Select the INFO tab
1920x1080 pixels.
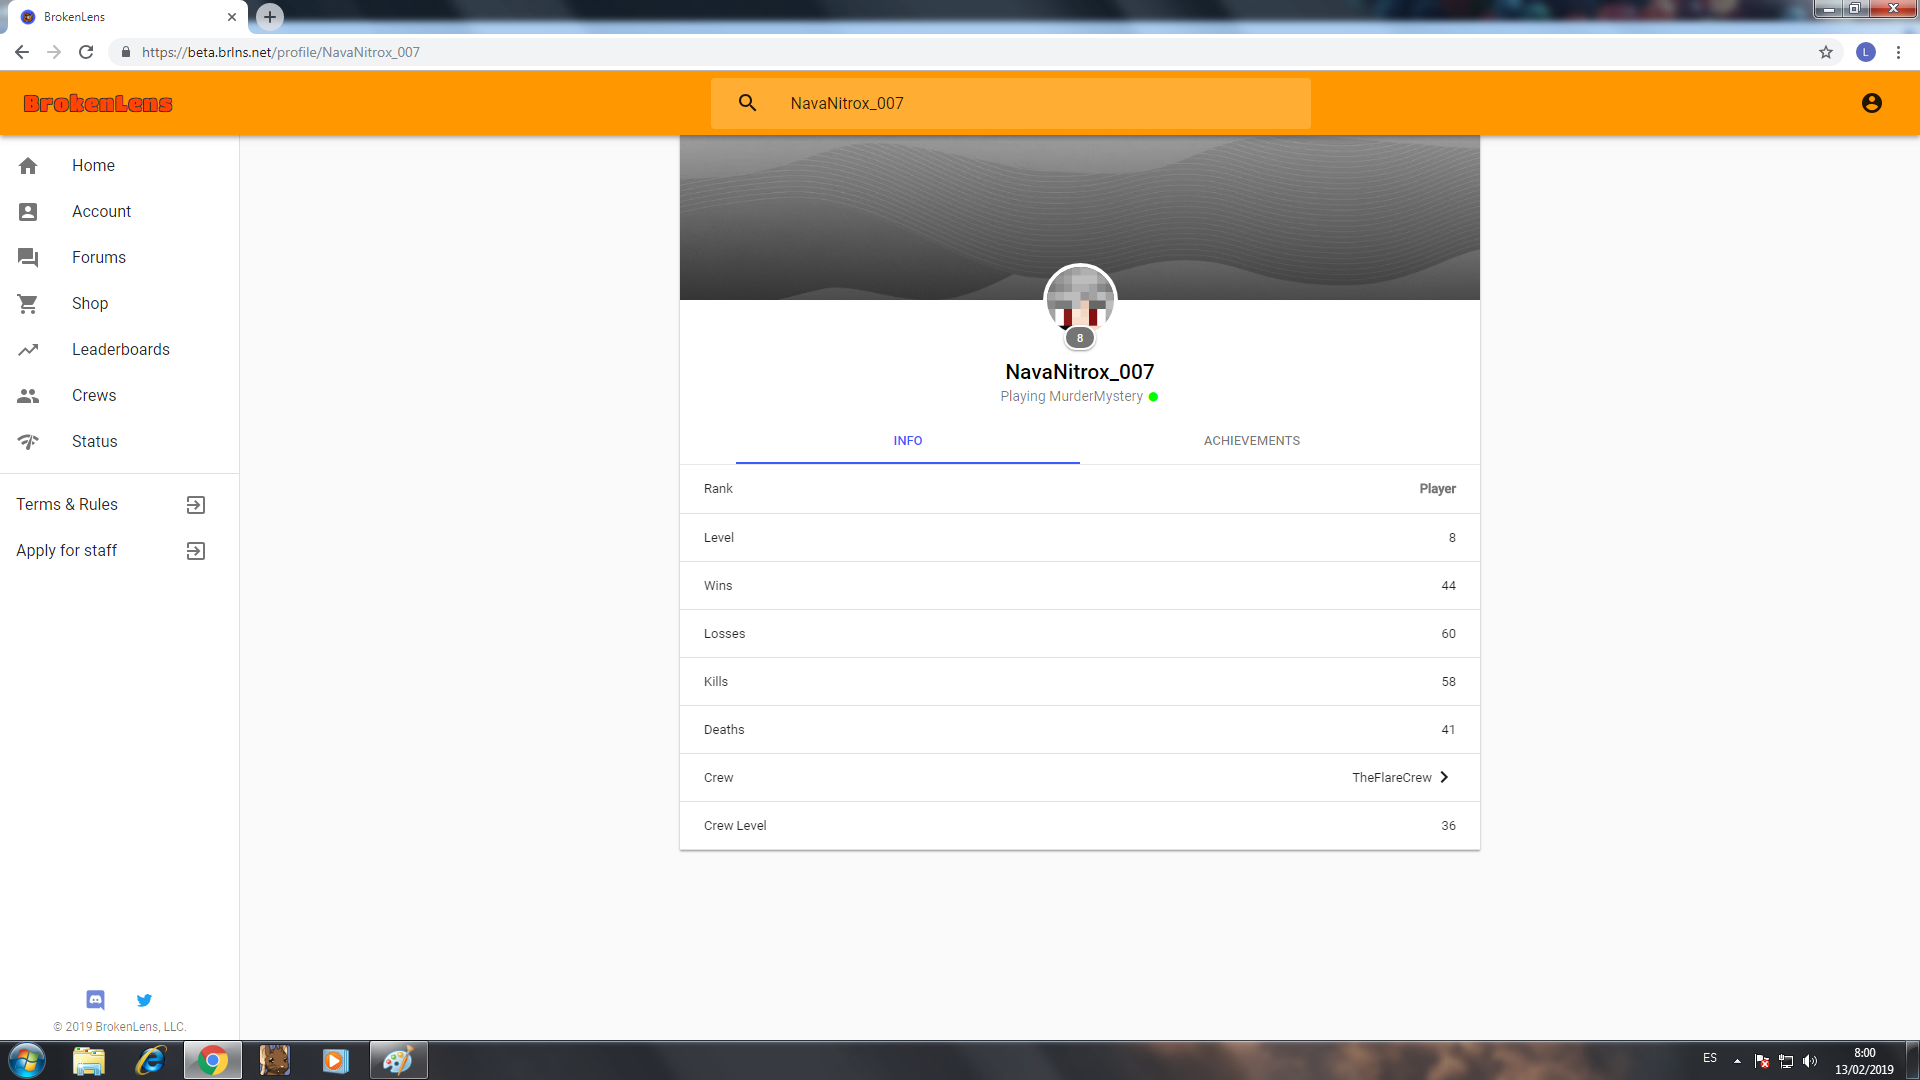click(908, 441)
